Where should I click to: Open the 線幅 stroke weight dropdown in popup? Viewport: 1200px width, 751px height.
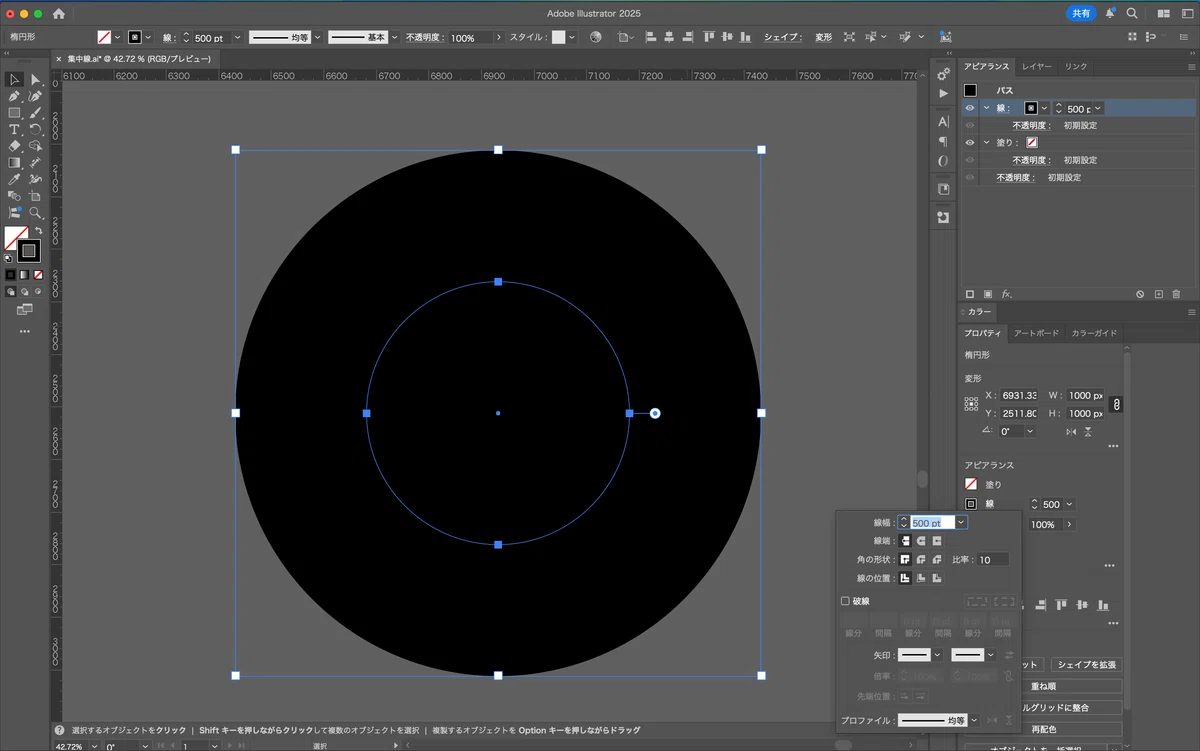[961, 522]
